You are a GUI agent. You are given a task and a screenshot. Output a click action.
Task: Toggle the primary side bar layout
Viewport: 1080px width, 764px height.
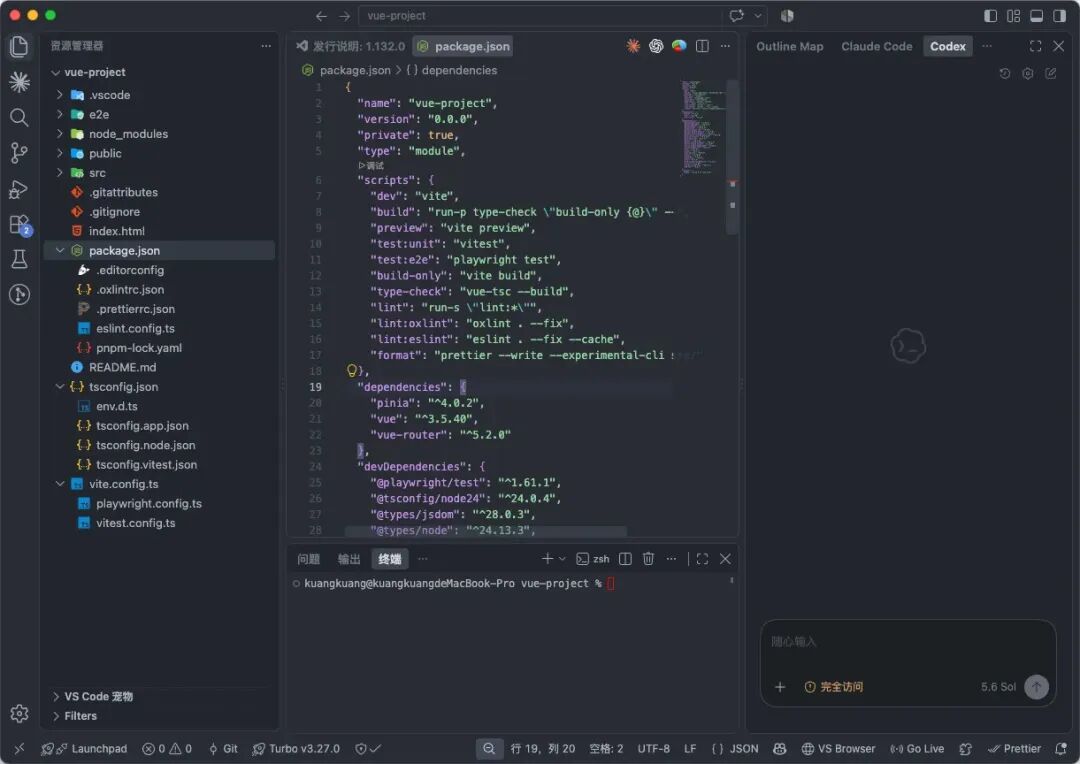[x=990, y=16]
